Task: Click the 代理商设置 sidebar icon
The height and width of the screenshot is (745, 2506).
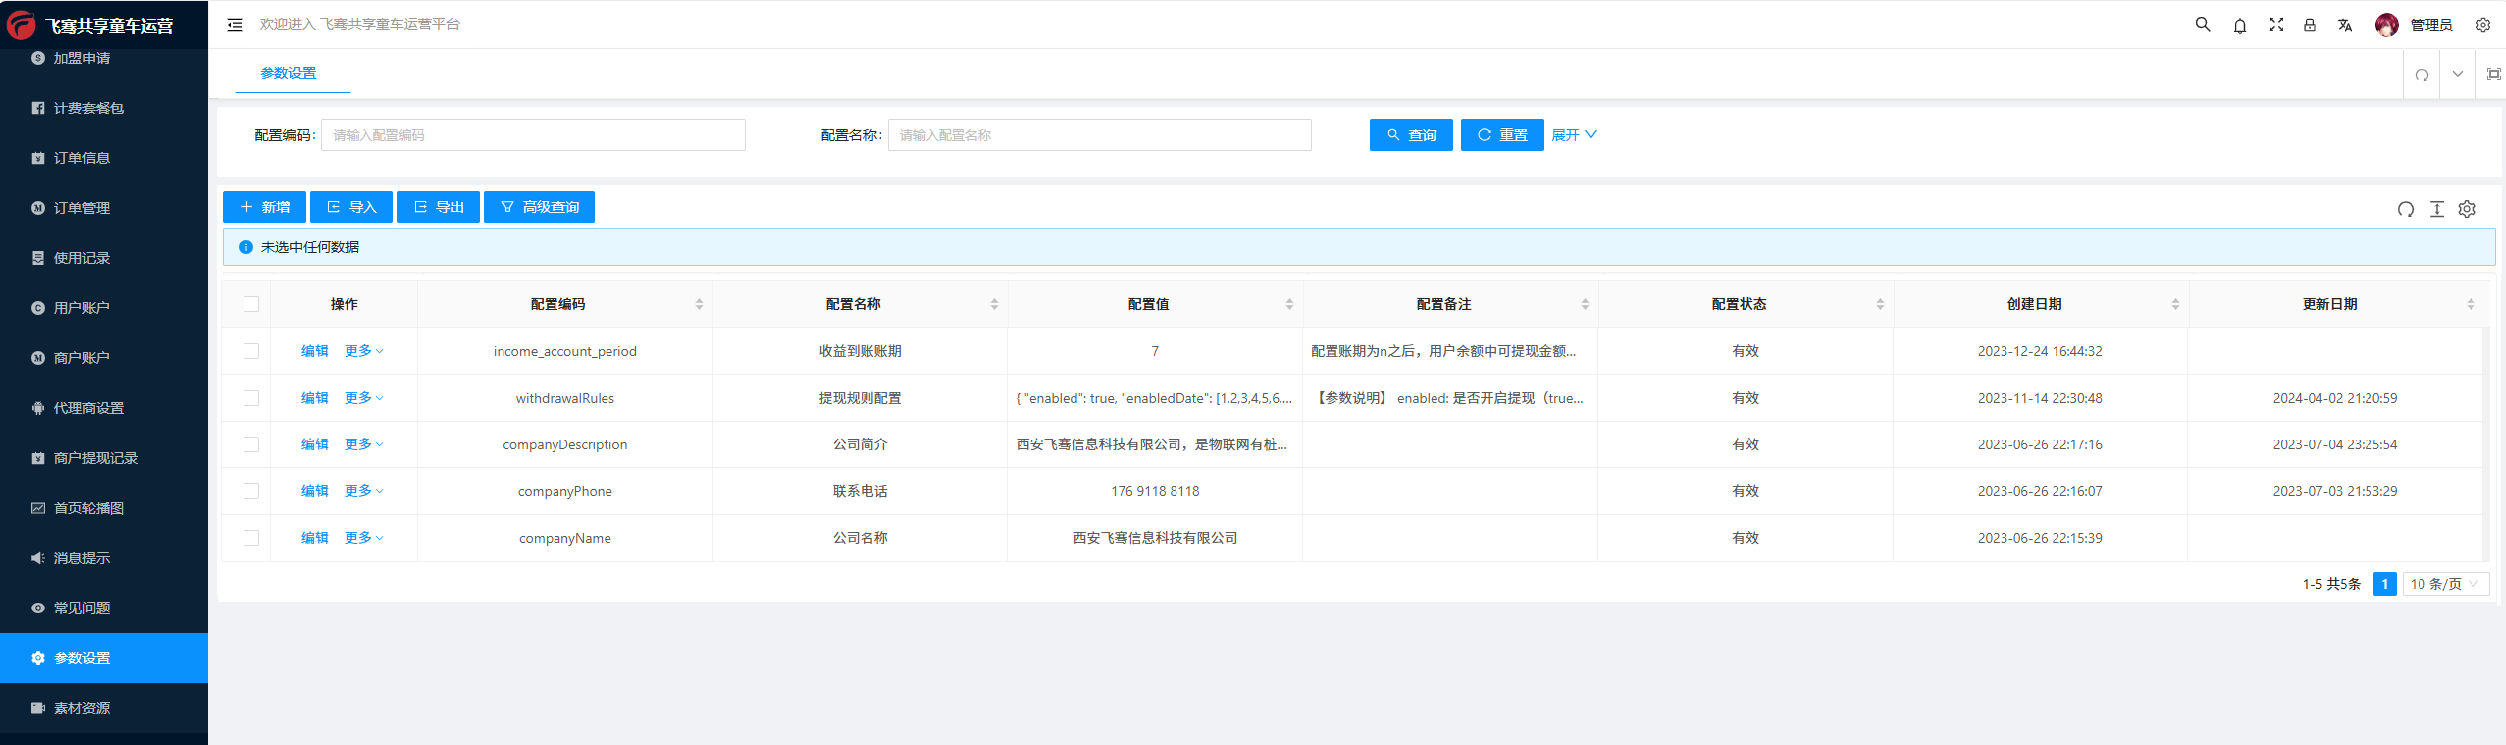Action: (x=38, y=408)
